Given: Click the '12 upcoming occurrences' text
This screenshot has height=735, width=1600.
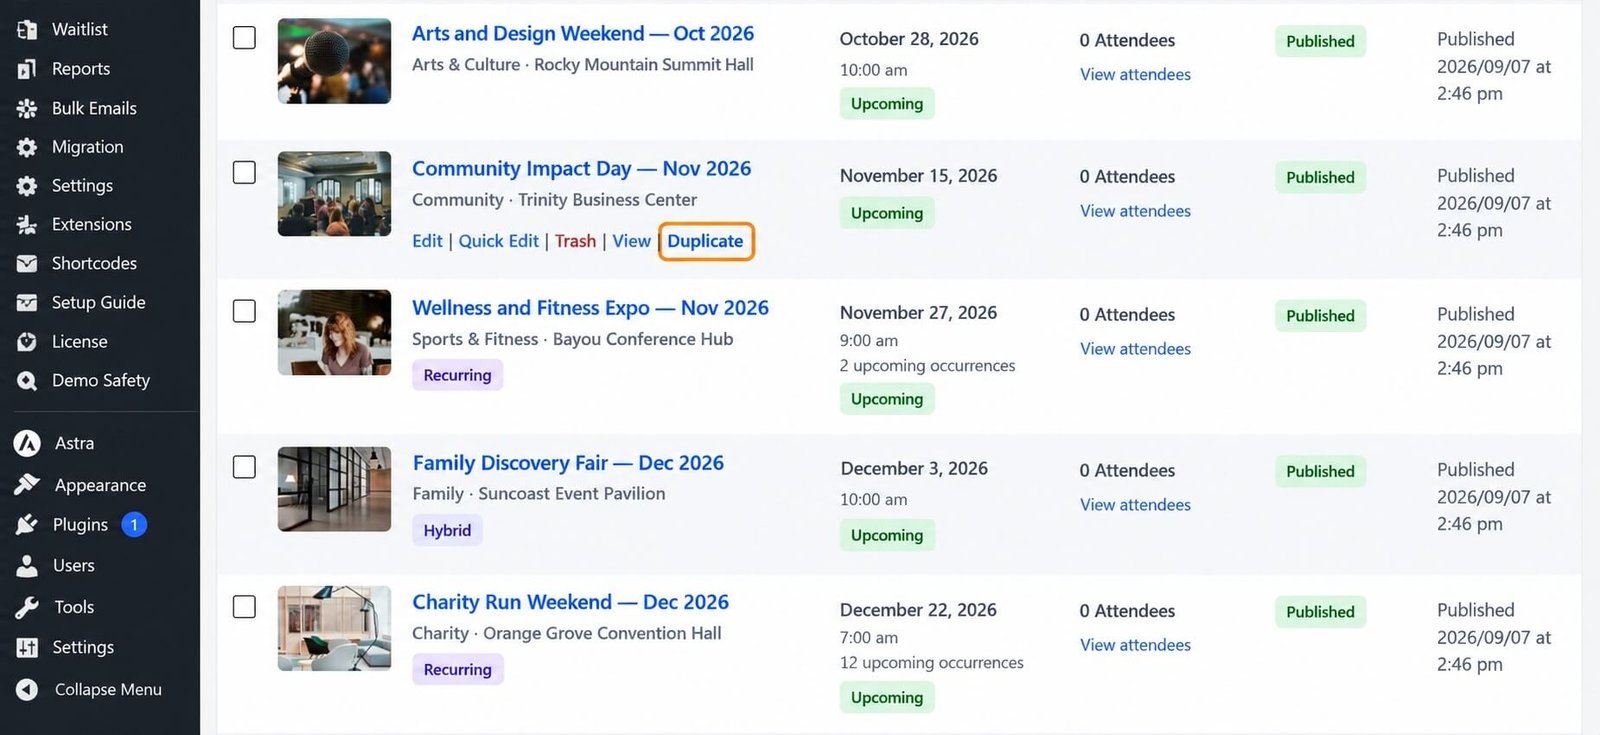Looking at the screenshot, I should (932, 663).
